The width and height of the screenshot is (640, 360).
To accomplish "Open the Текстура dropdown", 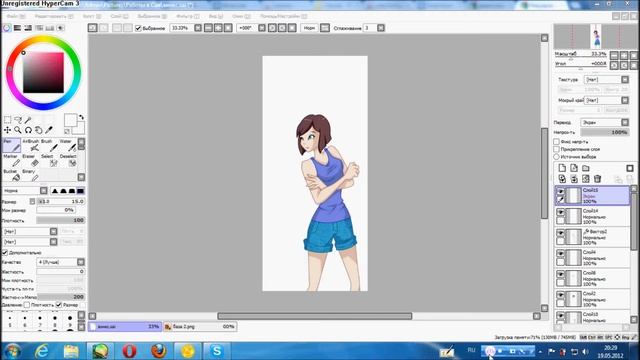I will point(607,80).
